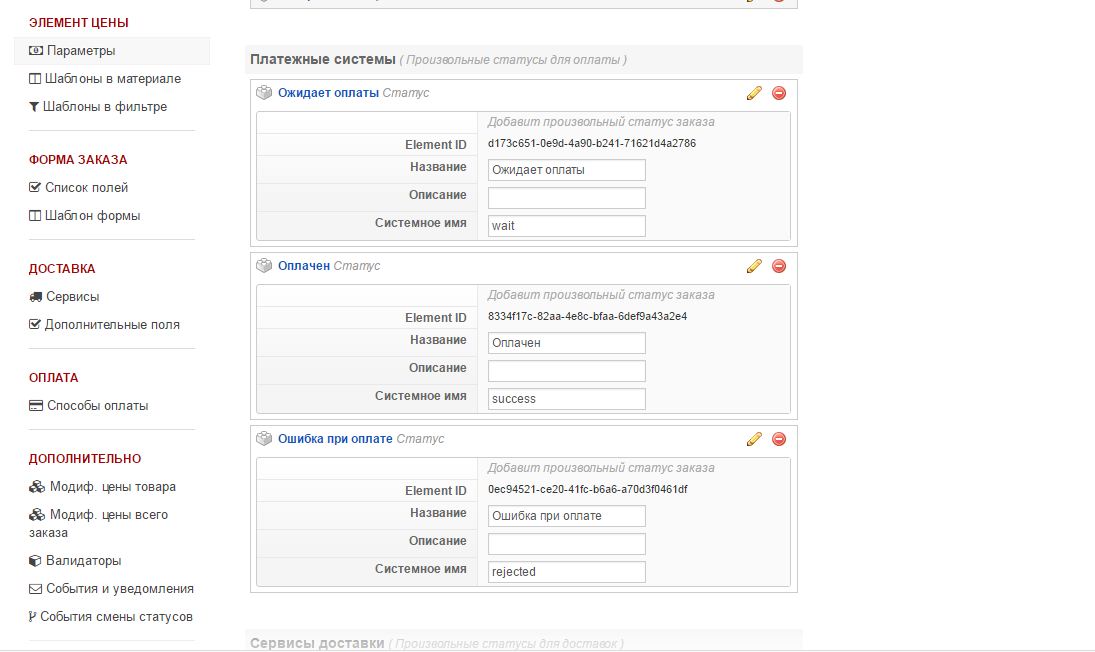1095x652 pixels.
Task: Focus the Системное имя field containing wait
Action: [566, 226]
